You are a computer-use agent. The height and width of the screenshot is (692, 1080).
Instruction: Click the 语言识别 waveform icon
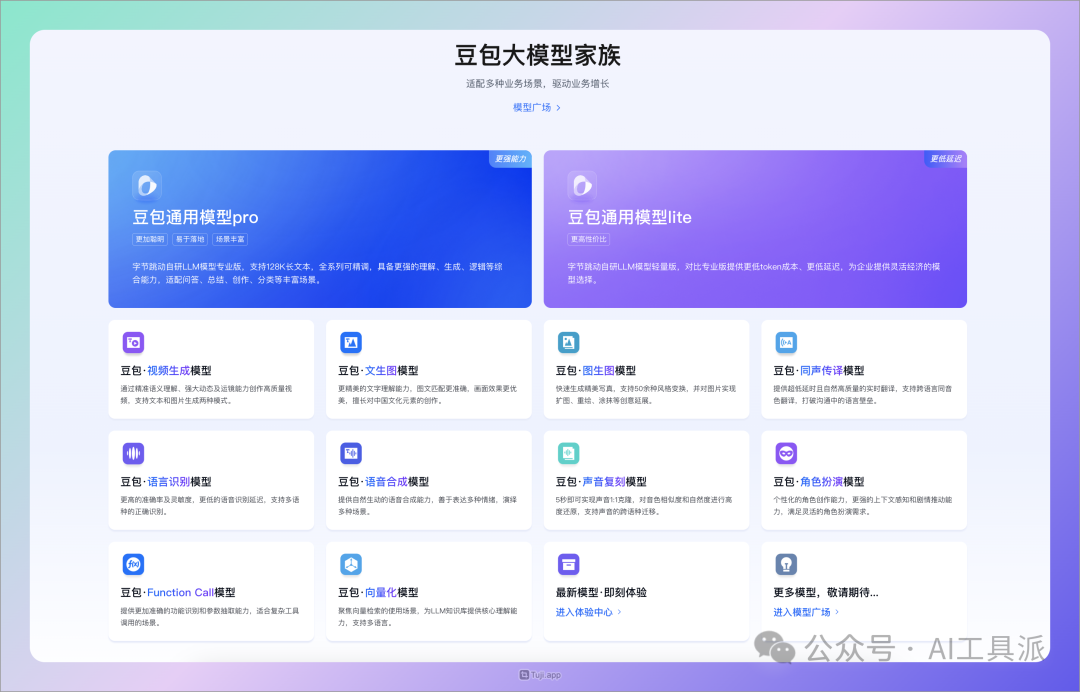(133, 453)
